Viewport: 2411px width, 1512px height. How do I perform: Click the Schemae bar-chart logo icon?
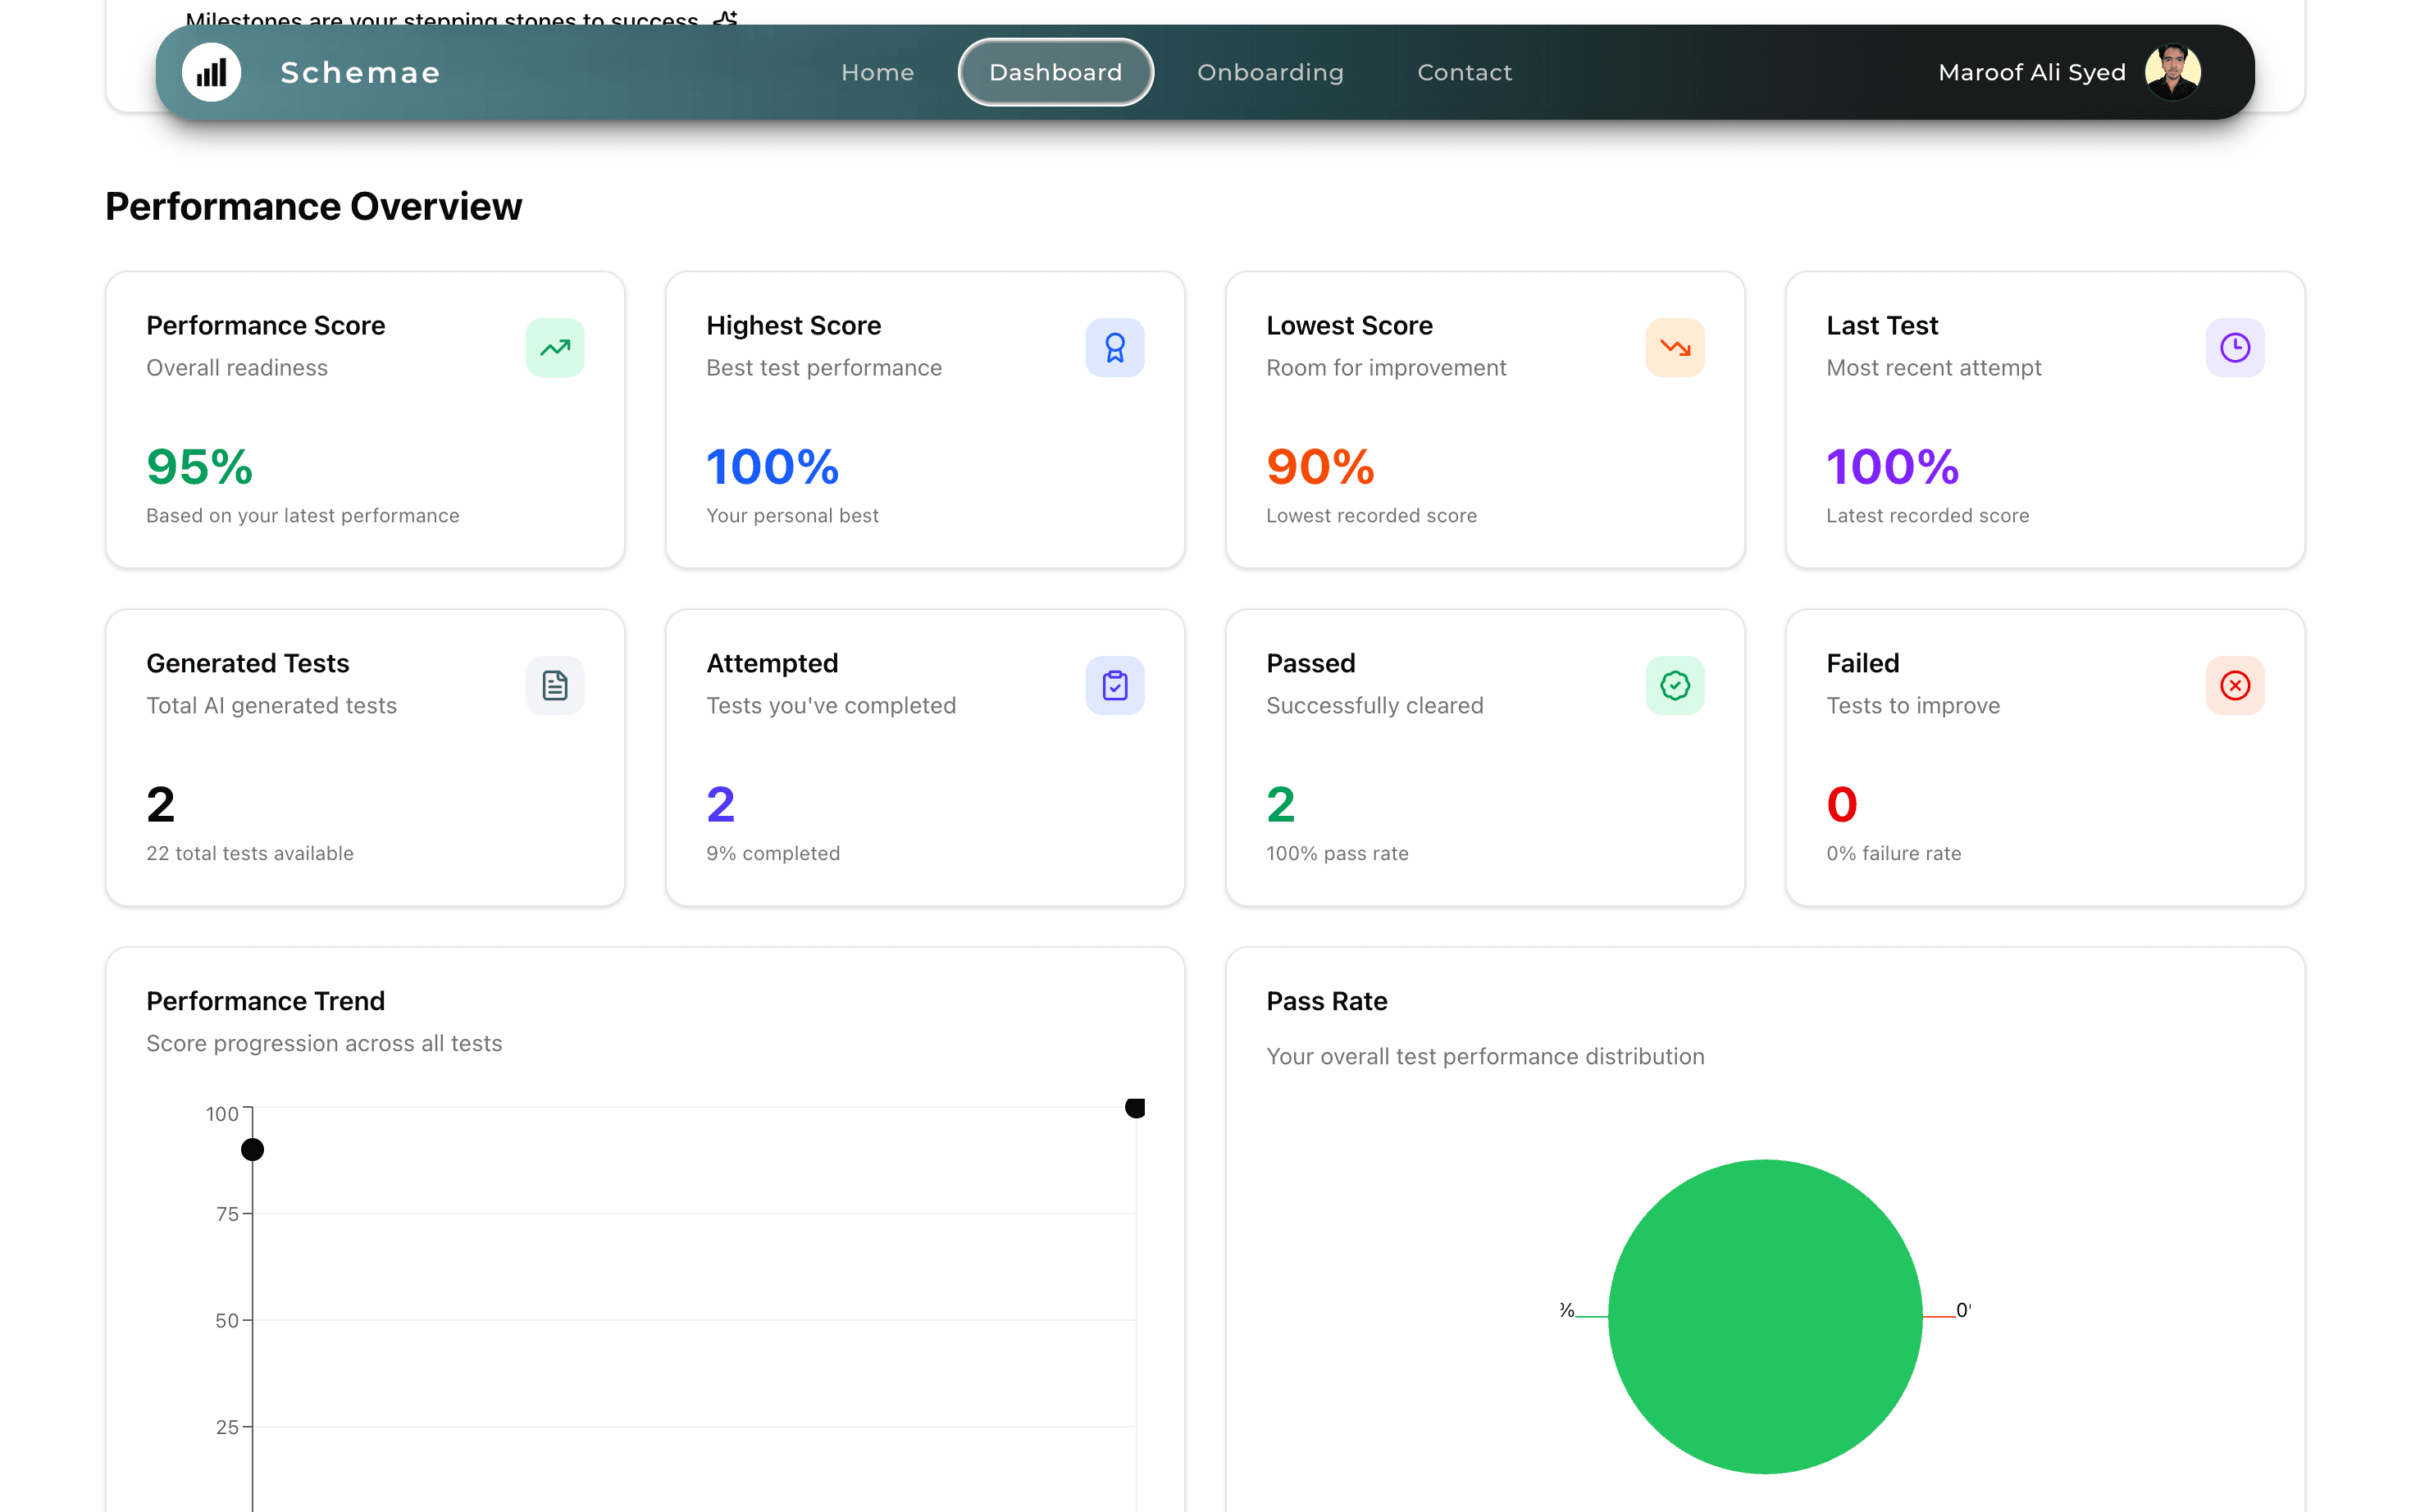point(211,72)
